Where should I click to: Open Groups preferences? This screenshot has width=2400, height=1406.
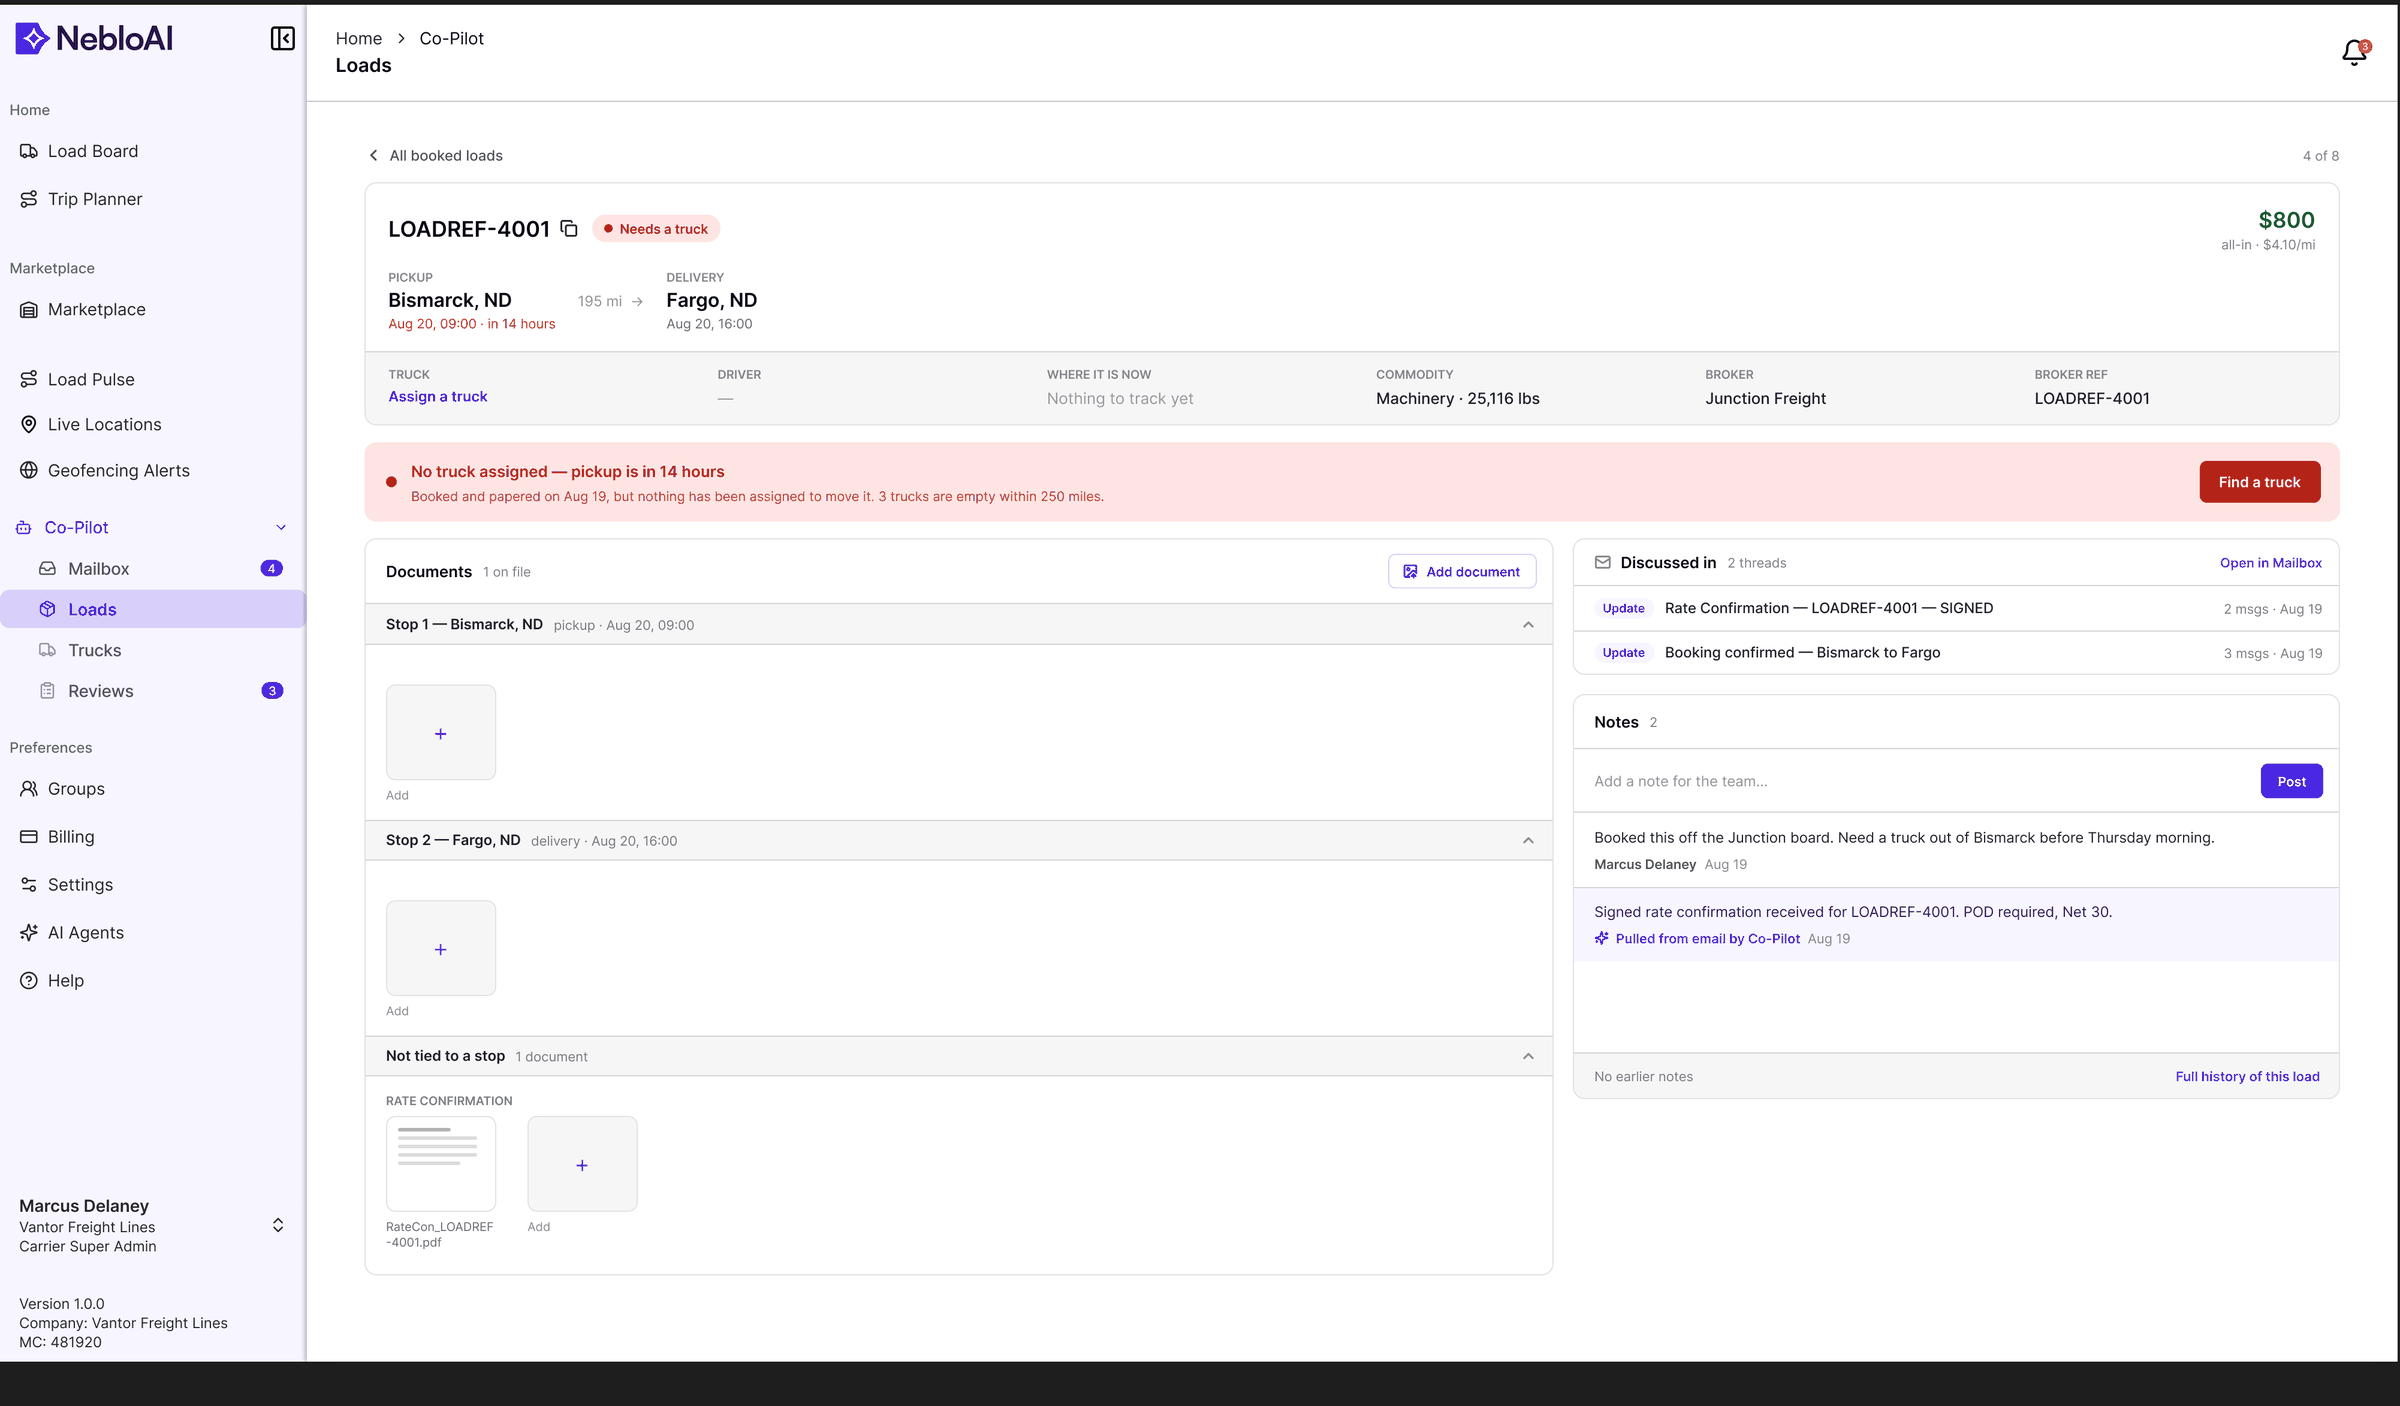click(76, 789)
